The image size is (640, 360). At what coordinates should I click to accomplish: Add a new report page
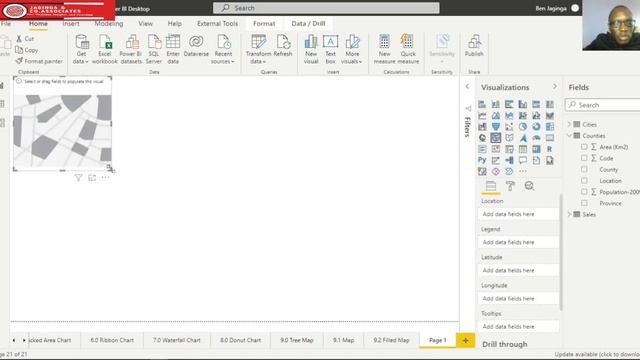point(465,340)
